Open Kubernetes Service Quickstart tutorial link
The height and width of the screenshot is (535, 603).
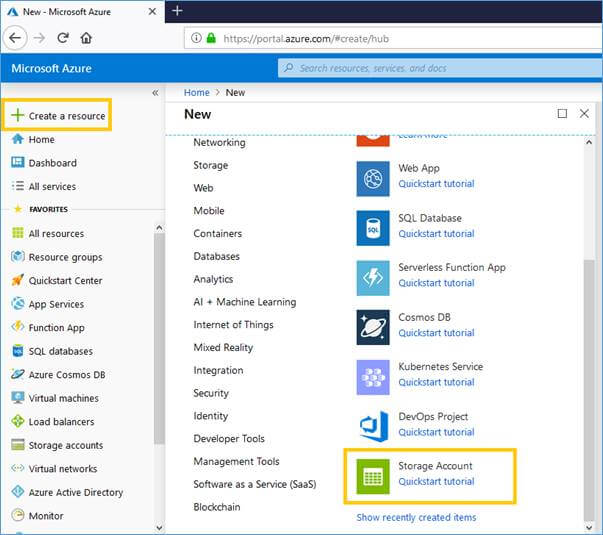[436, 382]
